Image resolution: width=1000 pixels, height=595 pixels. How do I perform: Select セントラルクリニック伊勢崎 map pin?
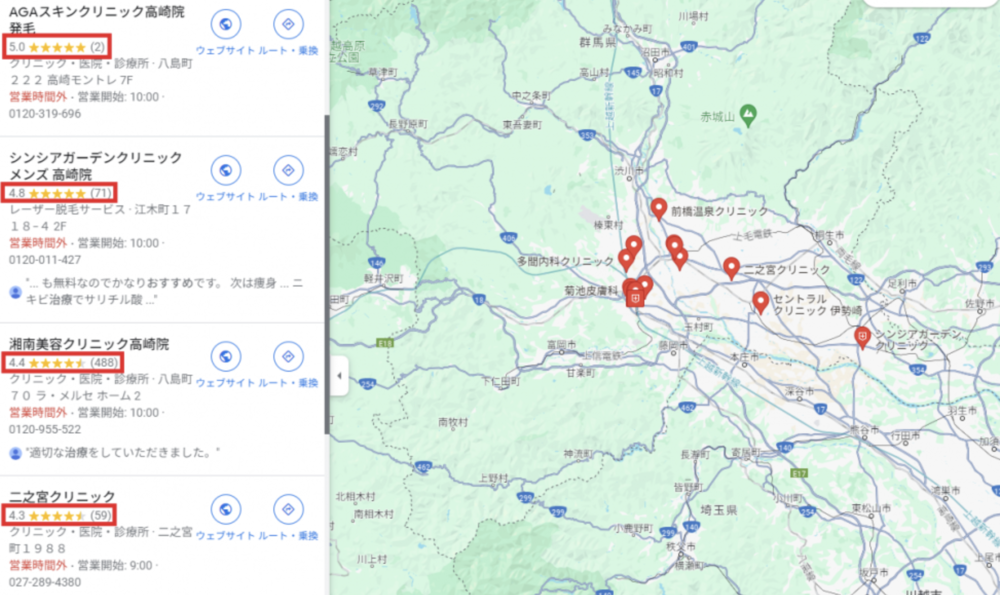click(x=760, y=302)
